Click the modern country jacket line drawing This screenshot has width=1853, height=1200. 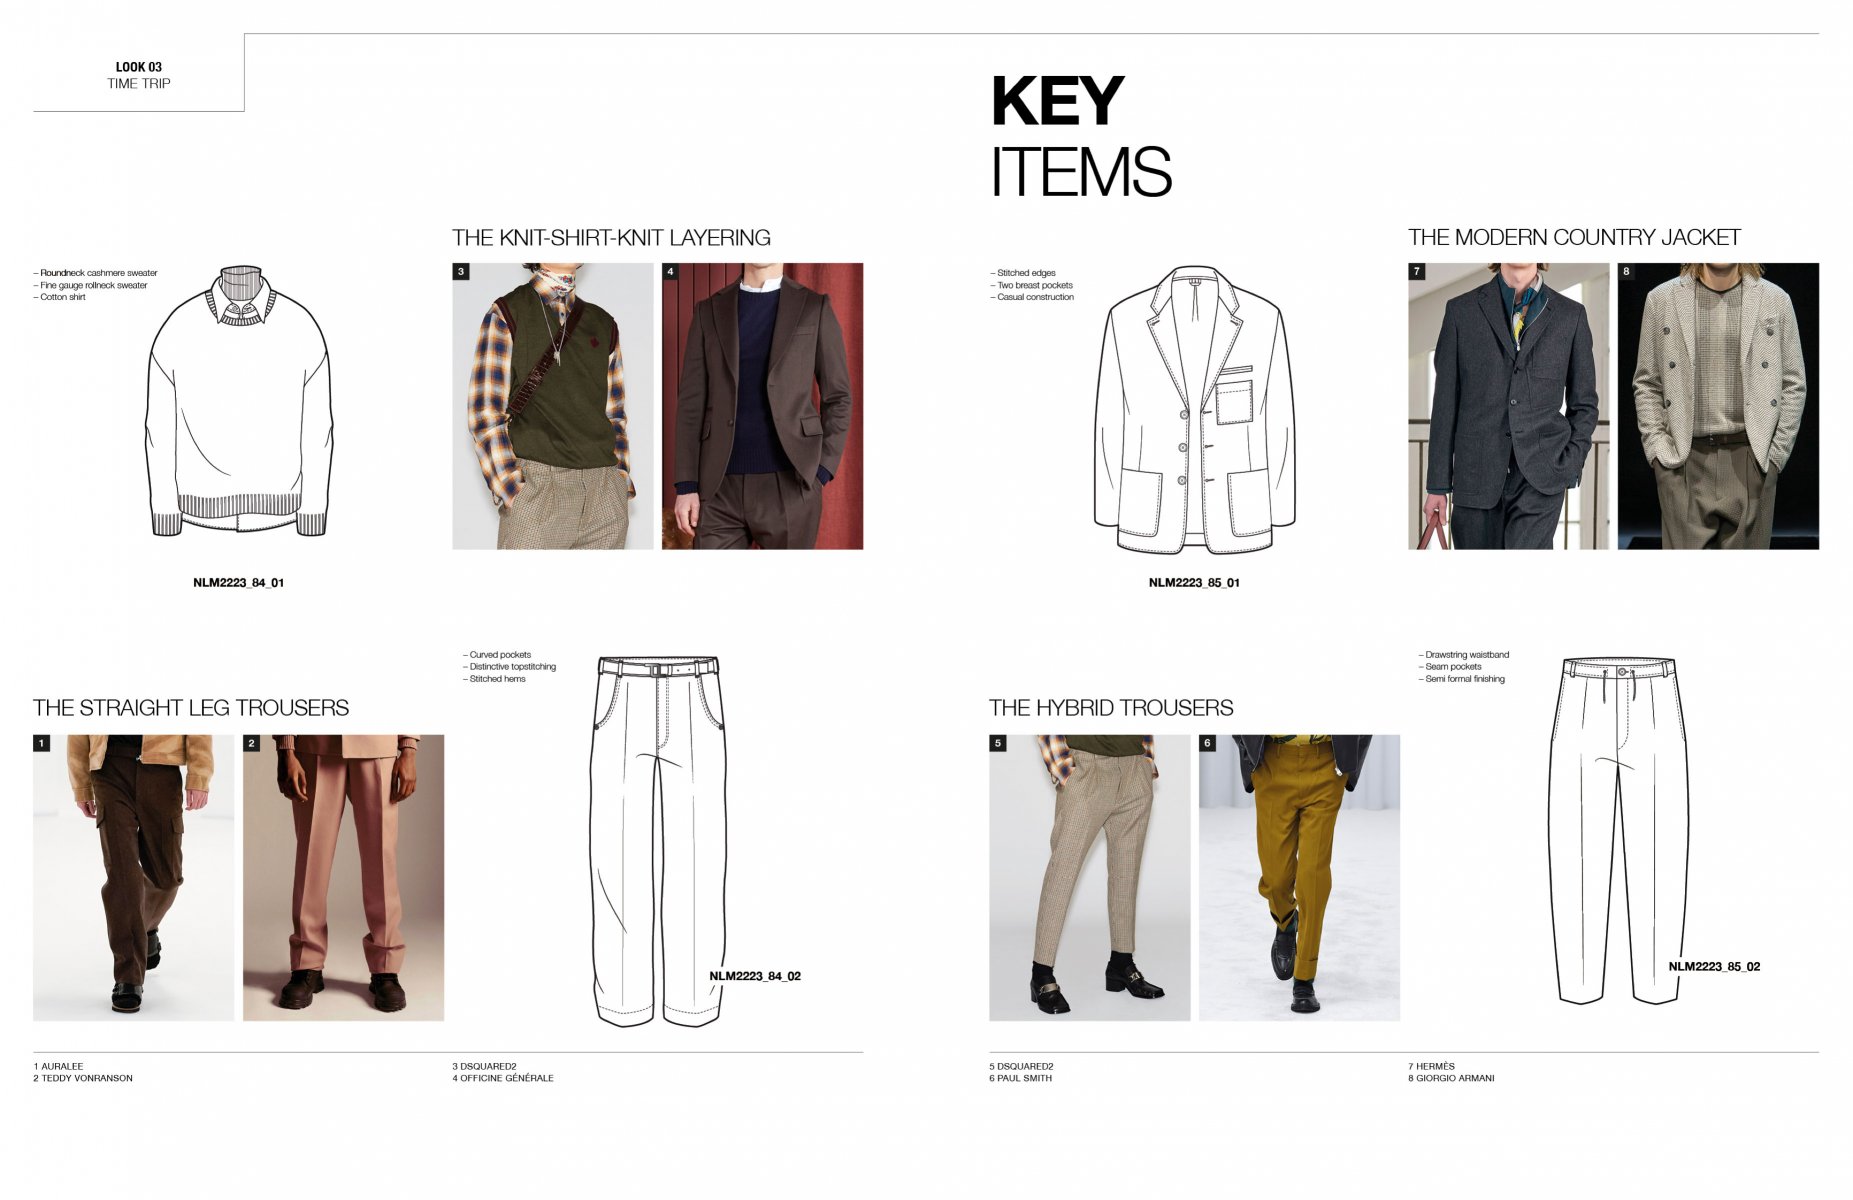tap(1194, 410)
